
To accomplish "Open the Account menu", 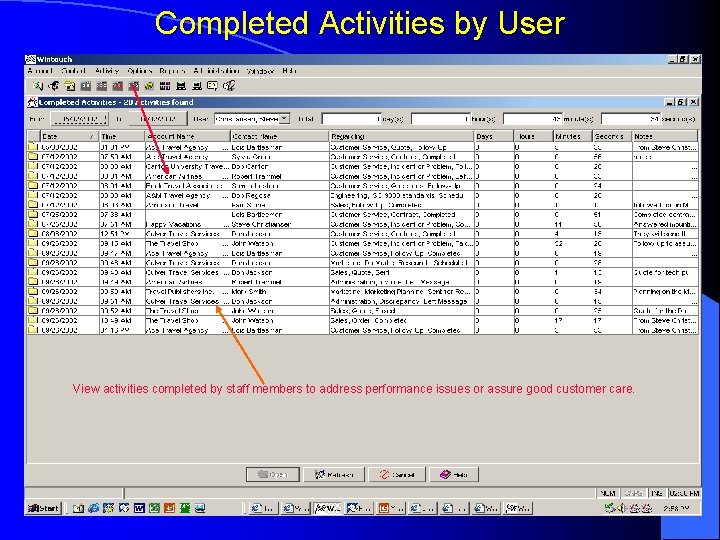I will 40,71.
